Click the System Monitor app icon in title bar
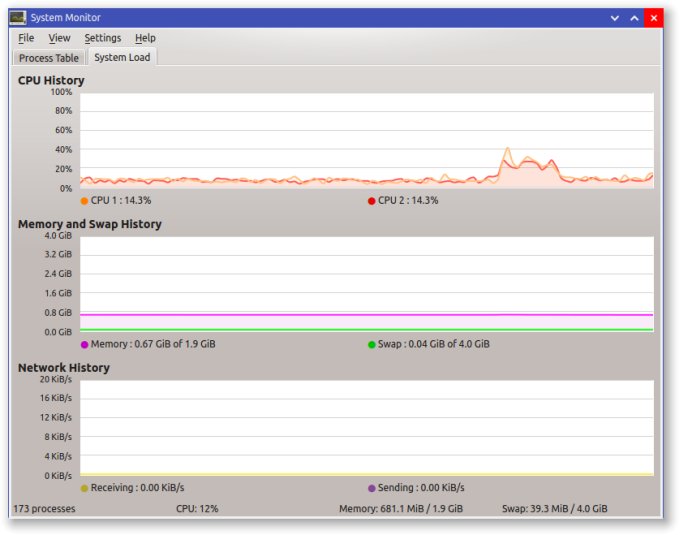 17,17
